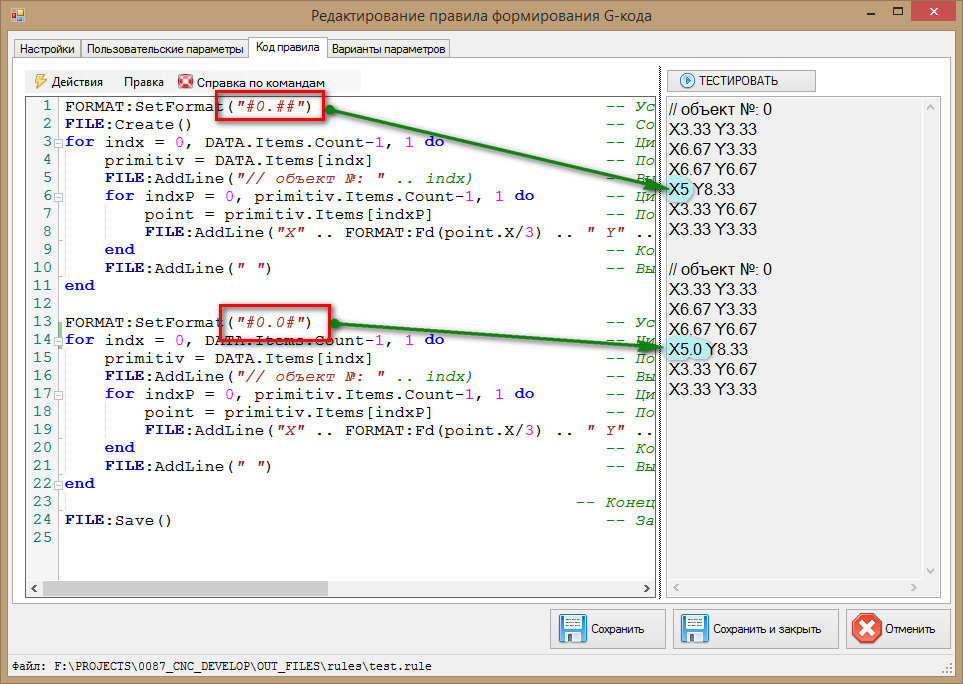963x684 pixels.
Task: Open Справка по командам
Action: click(x=251, y=82)
